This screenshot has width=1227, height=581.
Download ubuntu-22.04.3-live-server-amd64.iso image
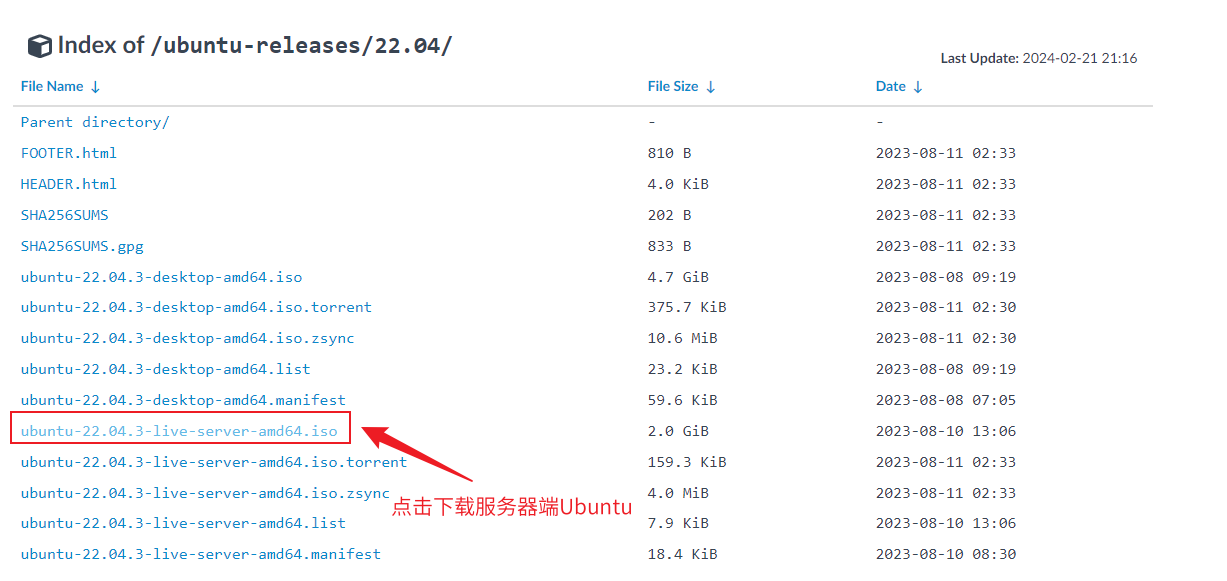coord(179,431)
